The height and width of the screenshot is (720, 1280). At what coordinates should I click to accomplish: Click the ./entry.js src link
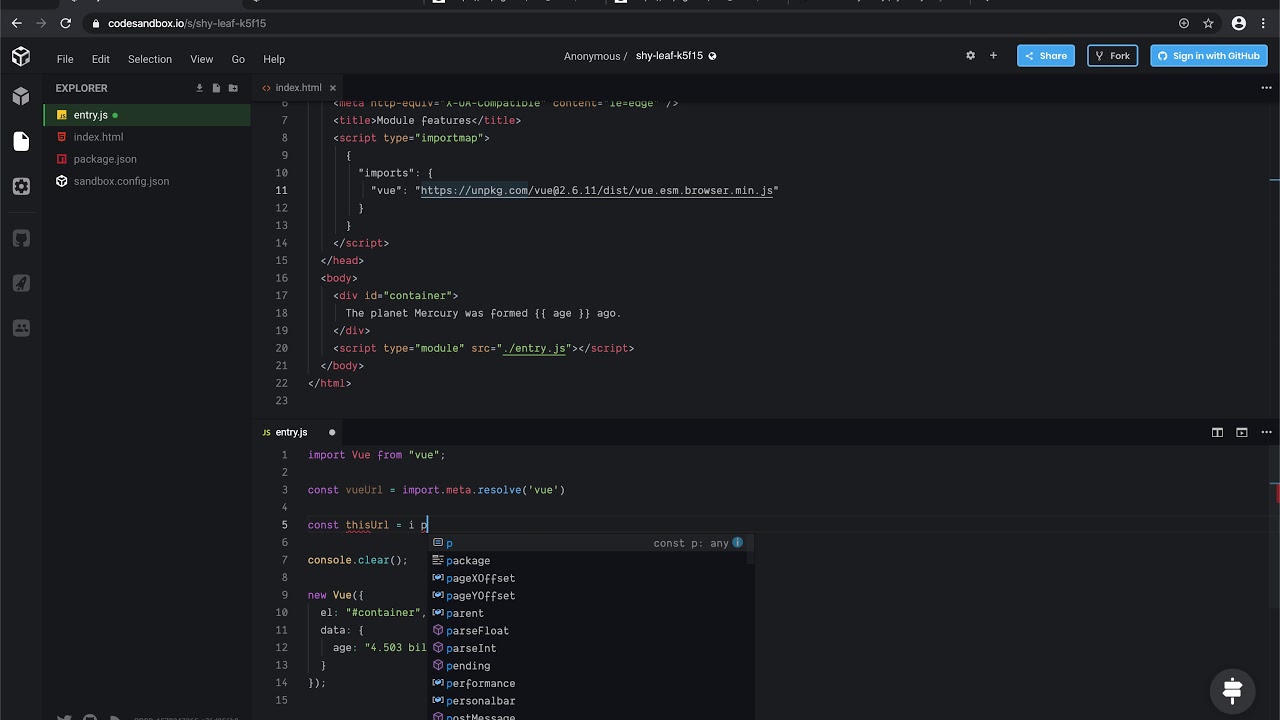[x=533, y=348]
